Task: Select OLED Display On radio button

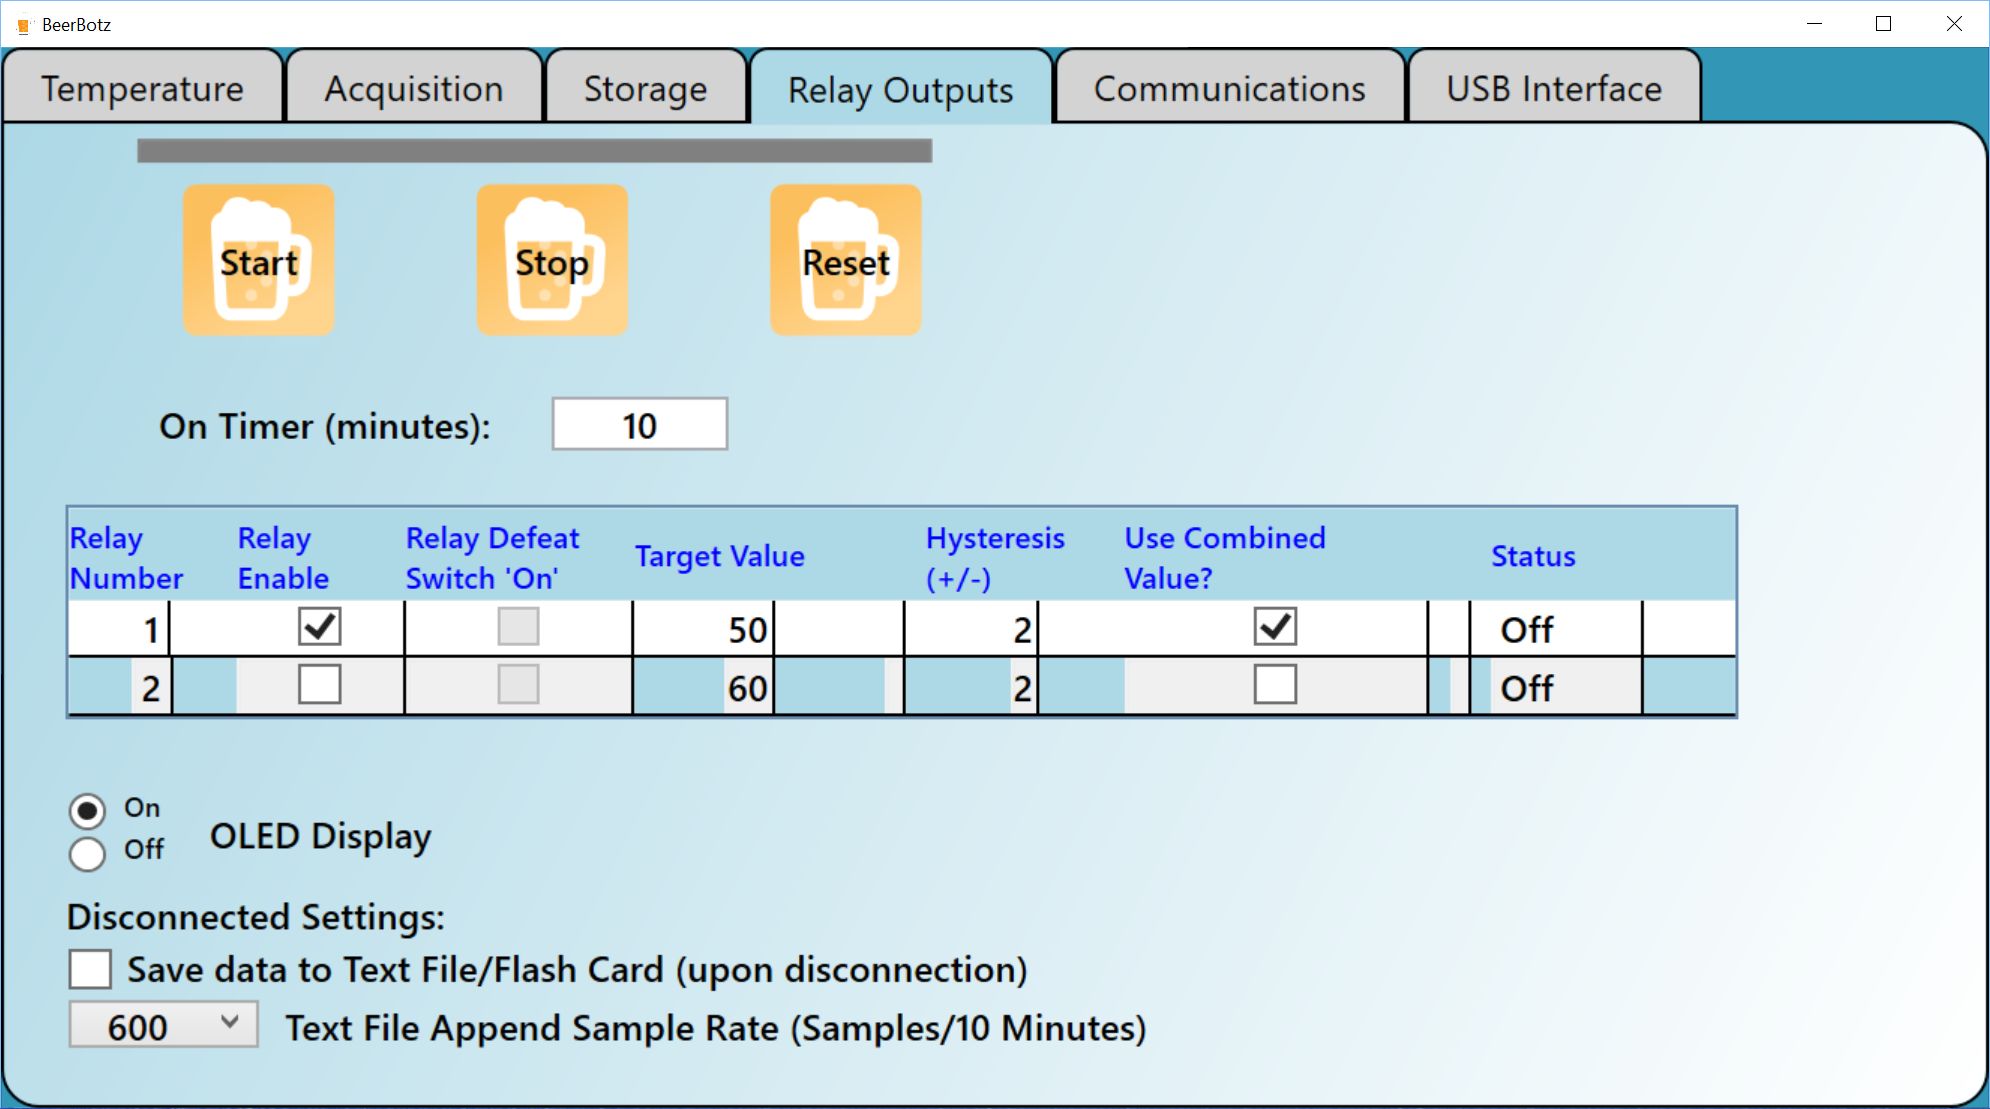Action: (x=87, y=811)
